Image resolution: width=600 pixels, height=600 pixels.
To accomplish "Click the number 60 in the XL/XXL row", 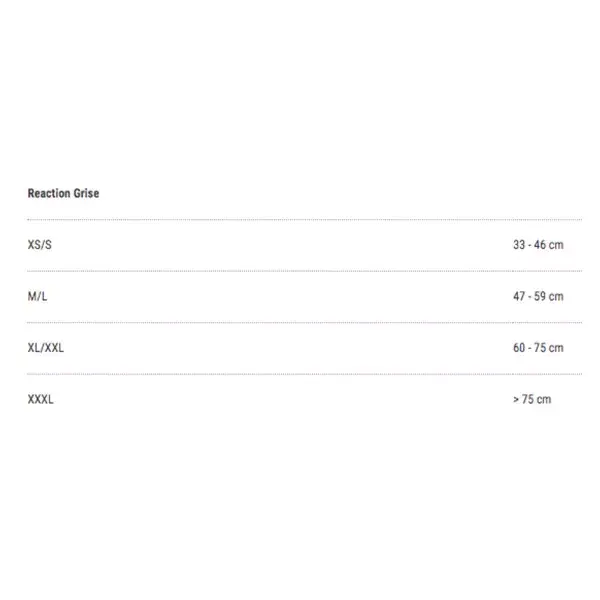I will click(x=519, y=348).
